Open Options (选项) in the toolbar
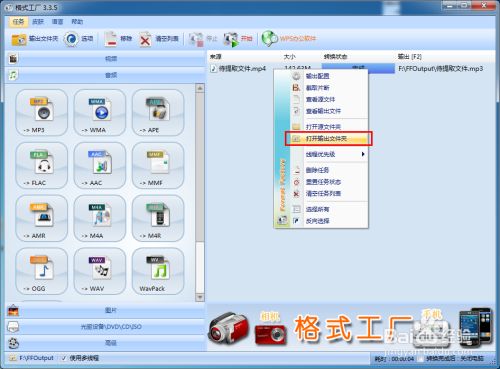Screen dimensions: 500x369 (x=71, y=39)
